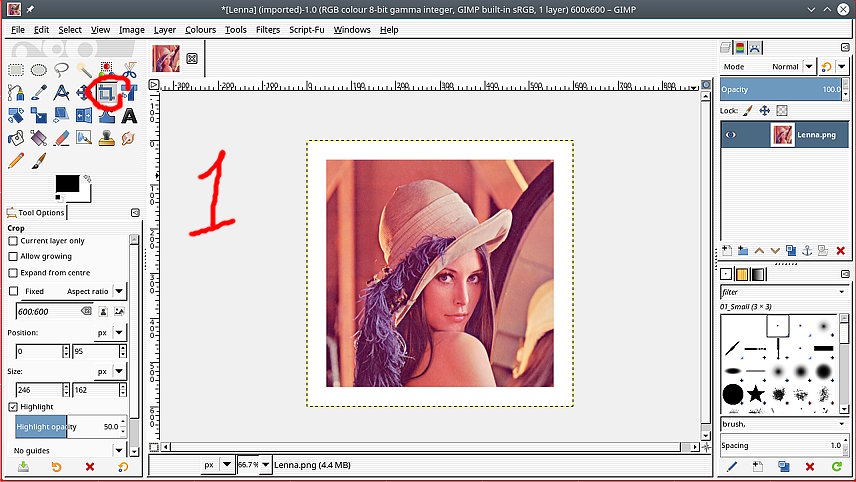Select the Free Select lasso tool
The width and height of the screenshot is (856, 482).
61,70
